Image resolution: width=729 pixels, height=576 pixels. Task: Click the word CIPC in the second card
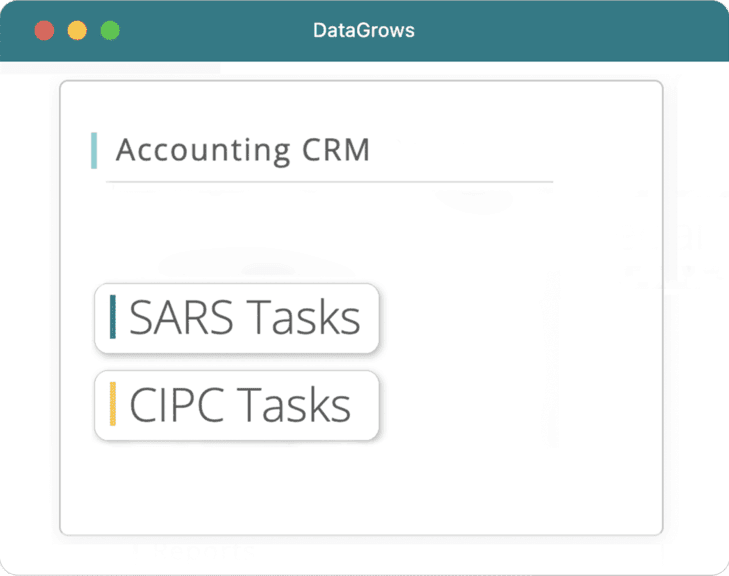click(177, 405)
